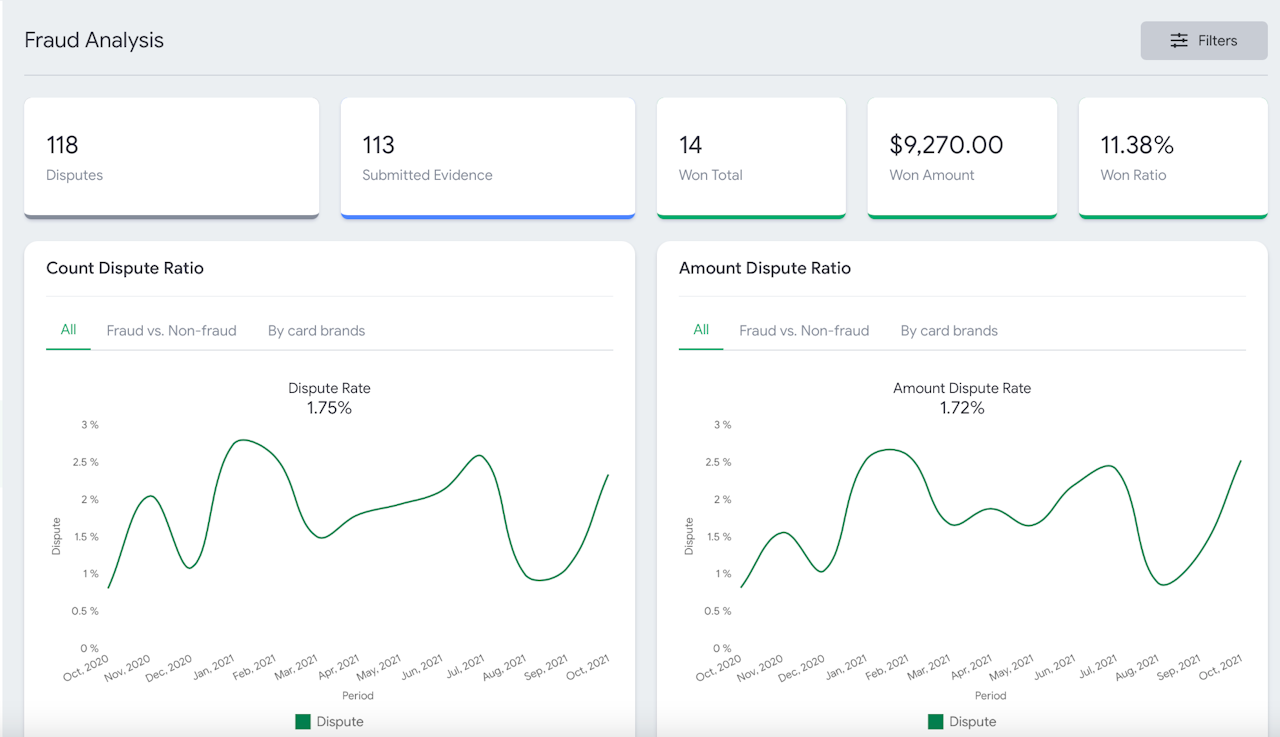The image size is (1280, 737).
Task: Click the 118 Disputes card
Action: (x=171, y=157)
